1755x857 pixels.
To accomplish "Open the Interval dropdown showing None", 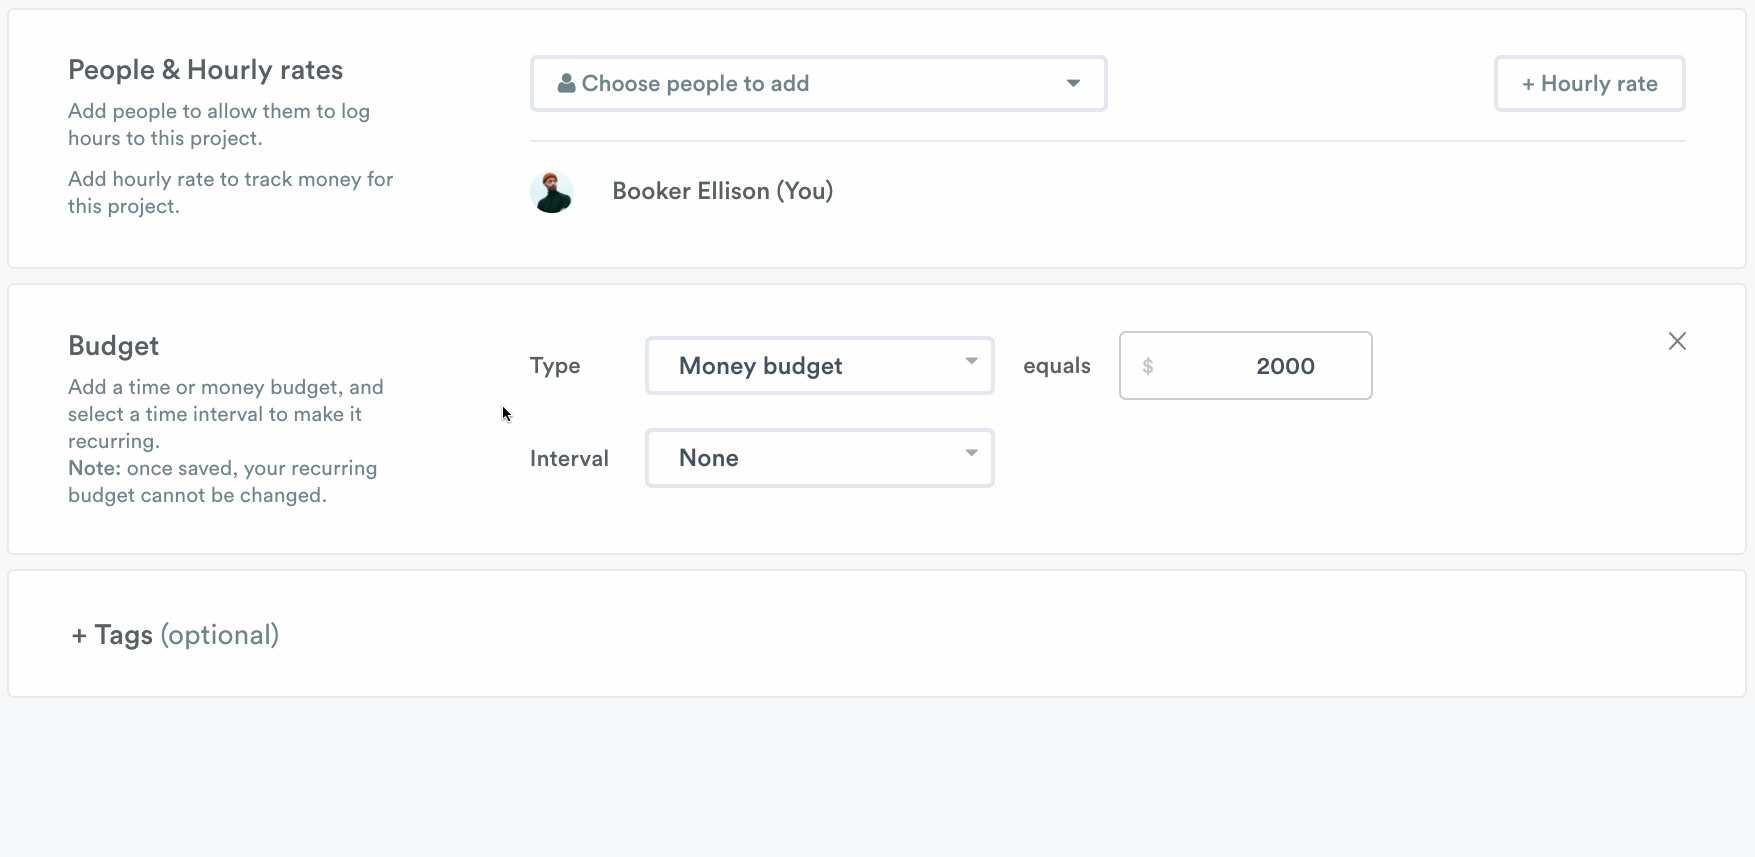I will [x=818, y=457].
